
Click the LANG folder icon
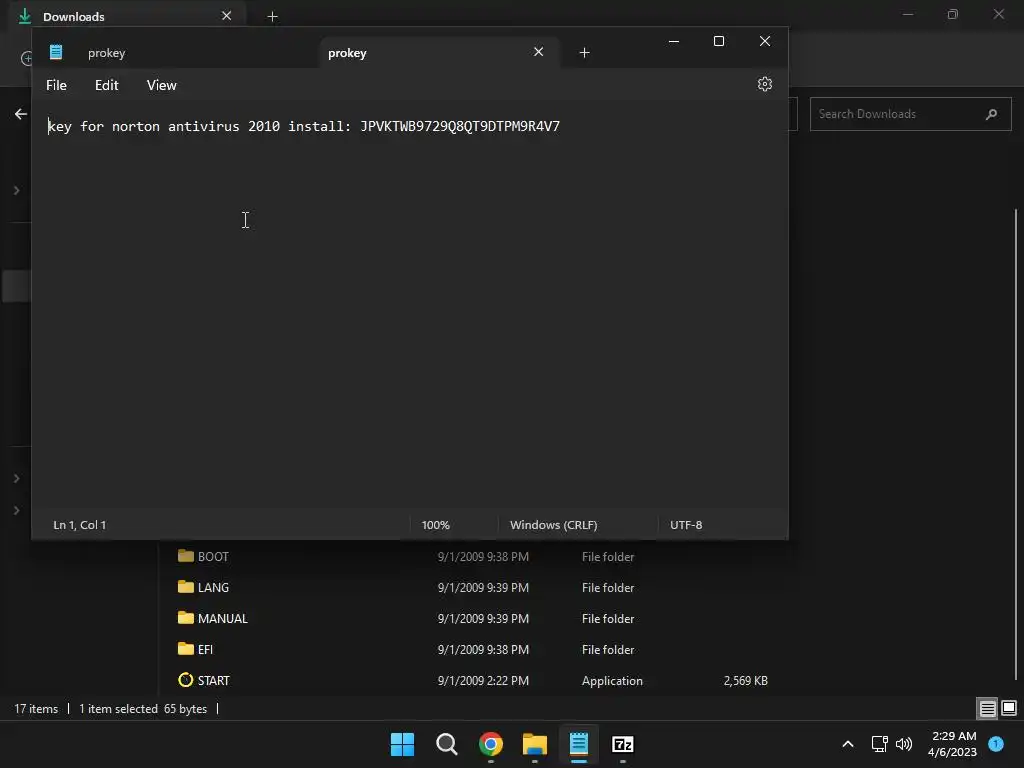coord(185,586)
